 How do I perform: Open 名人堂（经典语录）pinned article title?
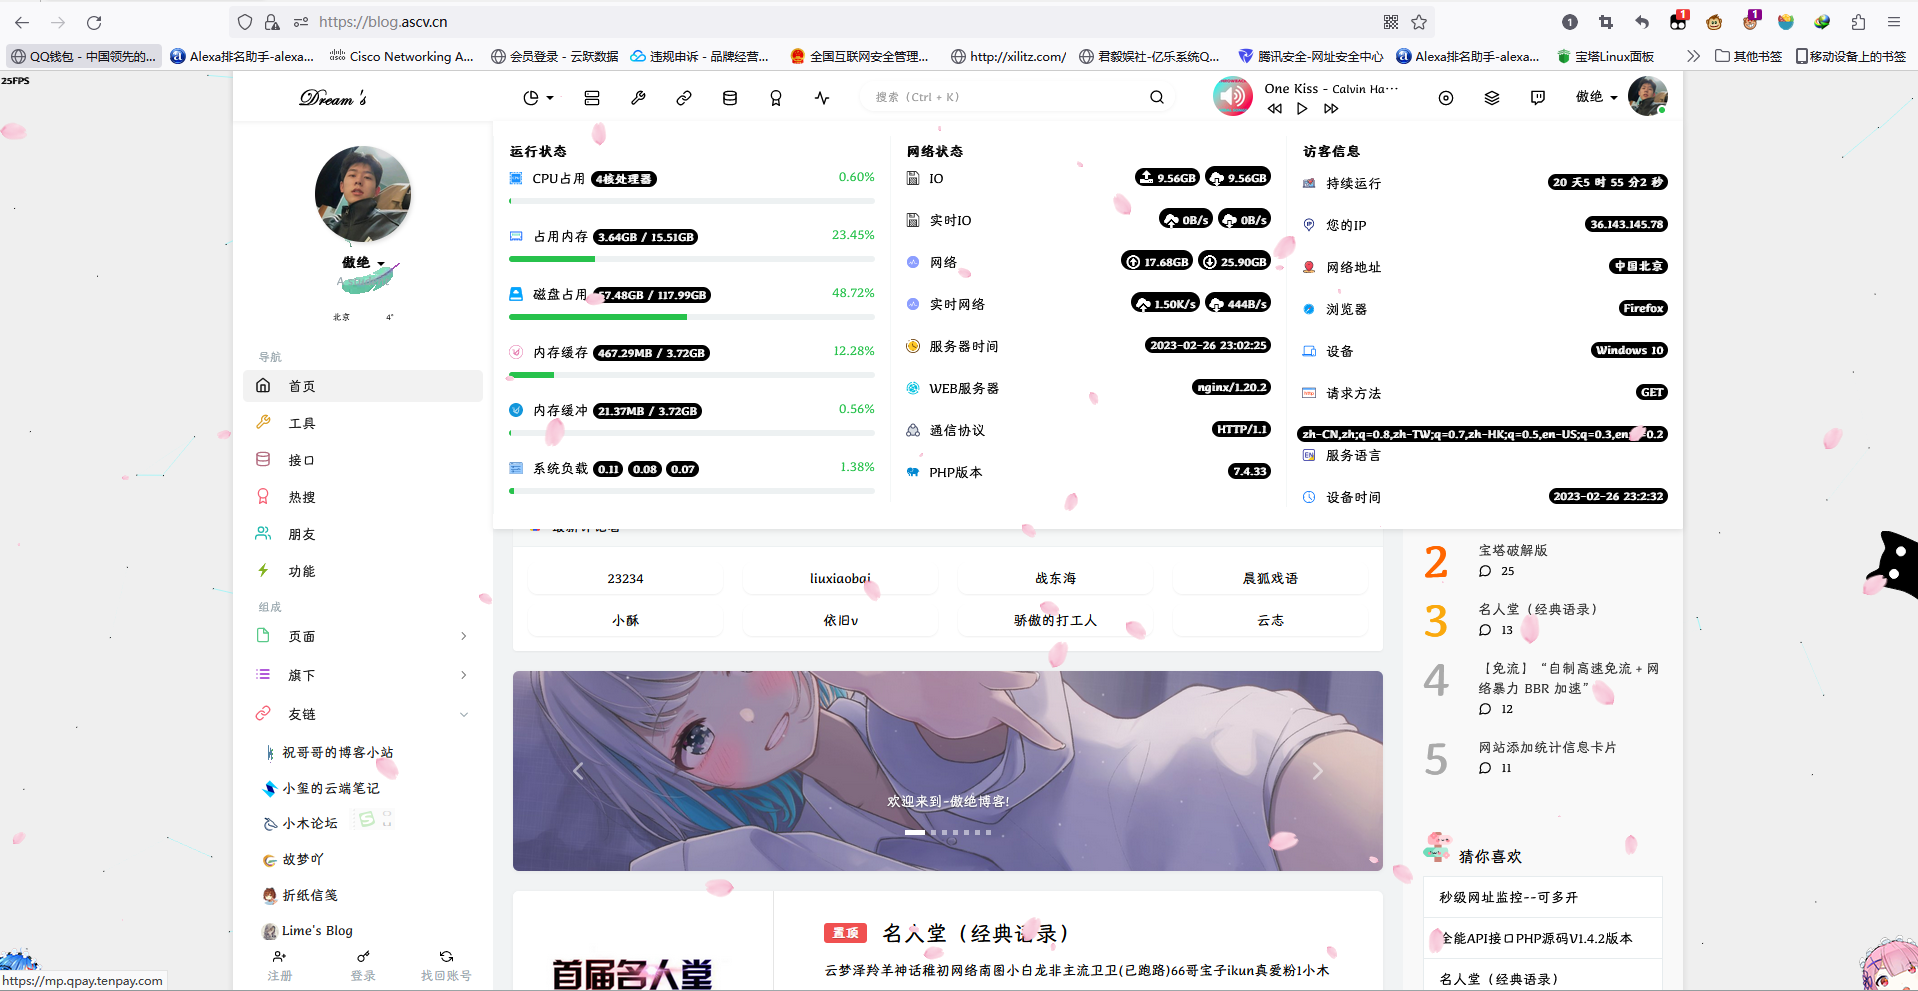pos(976,934)
